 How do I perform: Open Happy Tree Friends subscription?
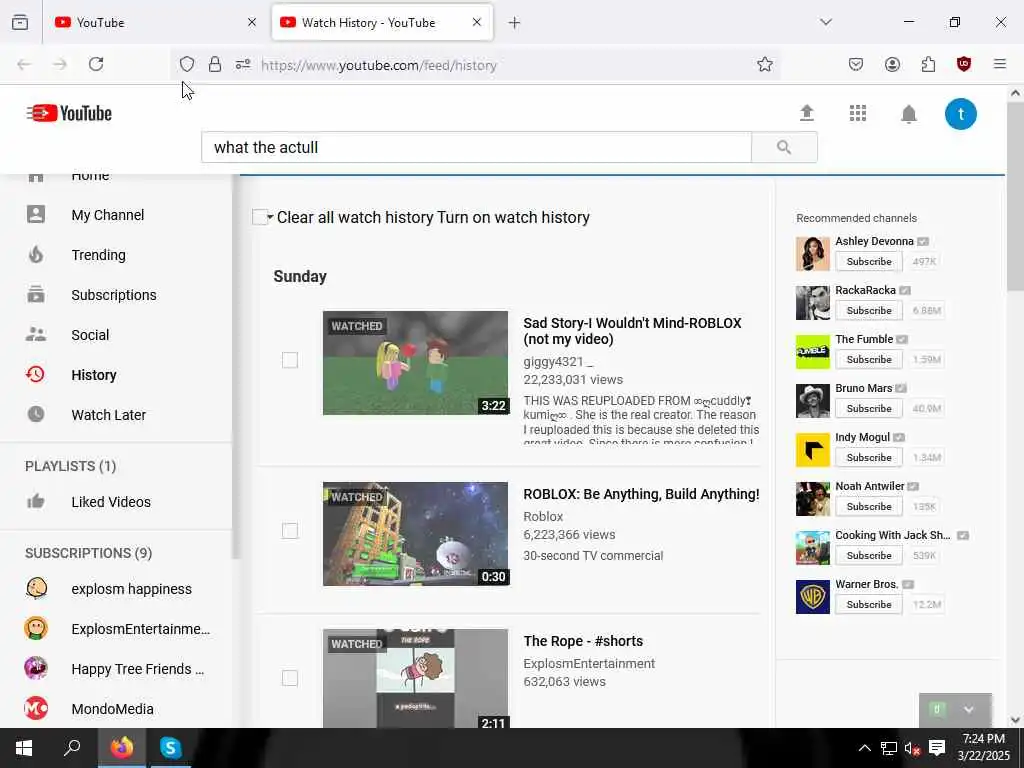point(137,669)
